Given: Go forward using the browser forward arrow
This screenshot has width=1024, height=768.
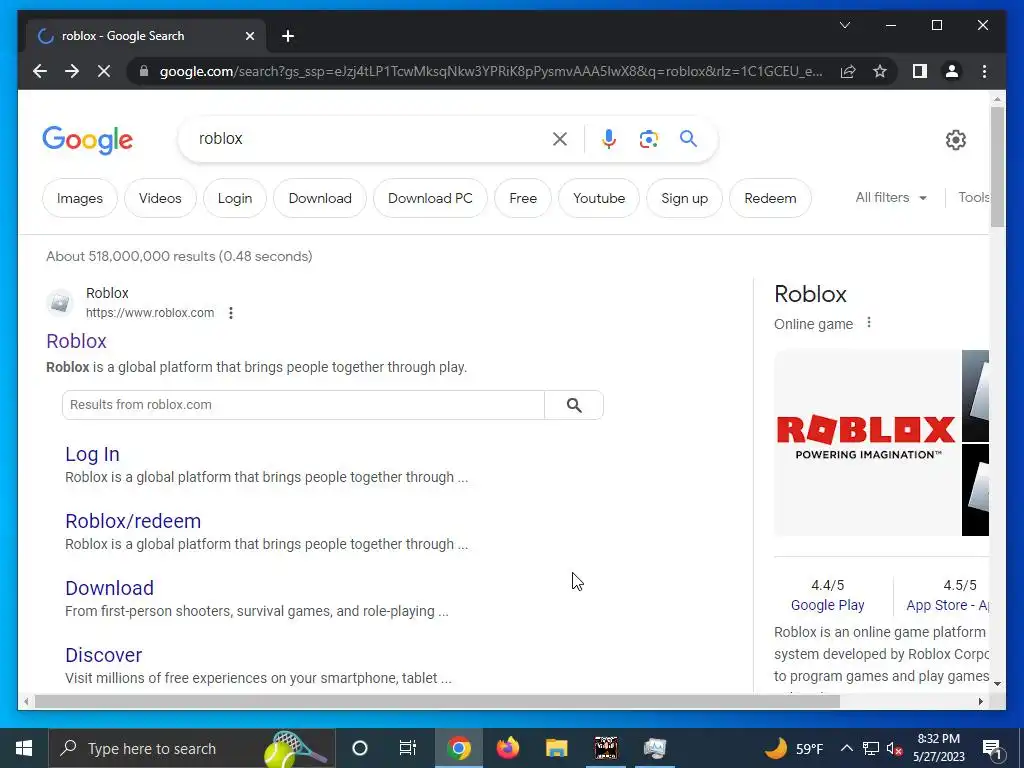Looking at the screenshot, I should pos(72,71).
